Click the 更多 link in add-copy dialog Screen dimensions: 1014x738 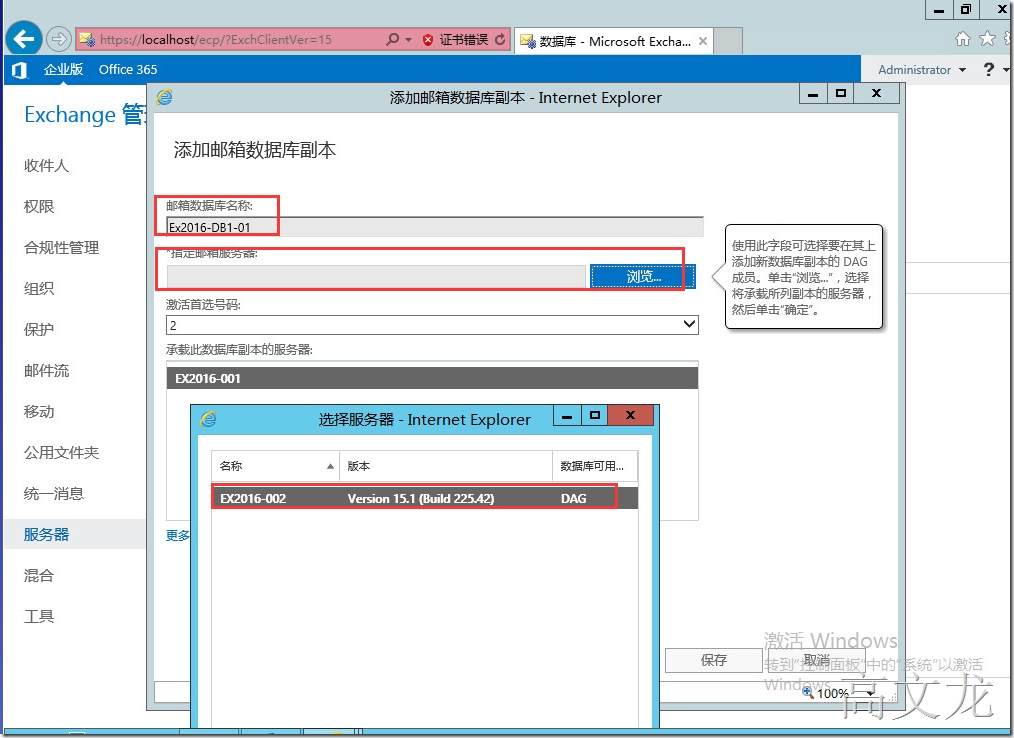pyautogui.click(x=178, y=536)
